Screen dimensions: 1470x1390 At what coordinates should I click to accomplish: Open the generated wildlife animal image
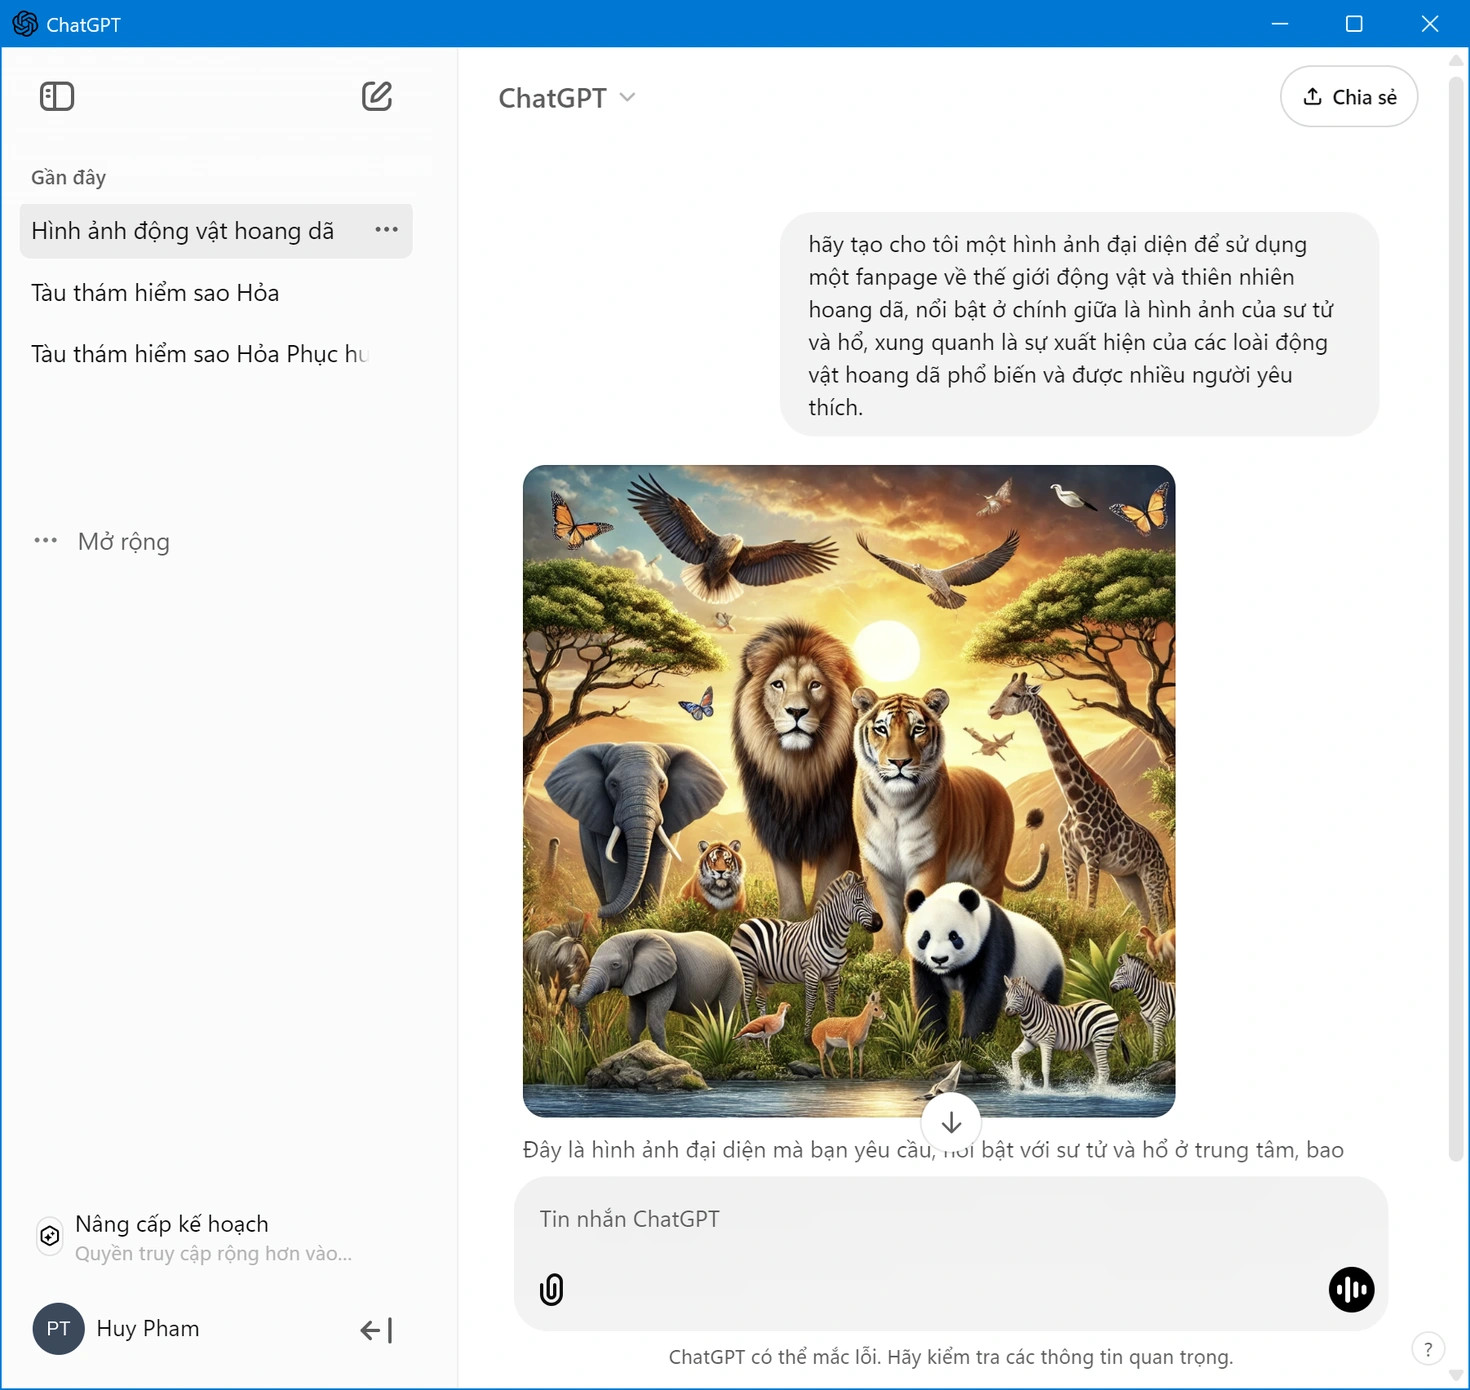coord(848,790)
